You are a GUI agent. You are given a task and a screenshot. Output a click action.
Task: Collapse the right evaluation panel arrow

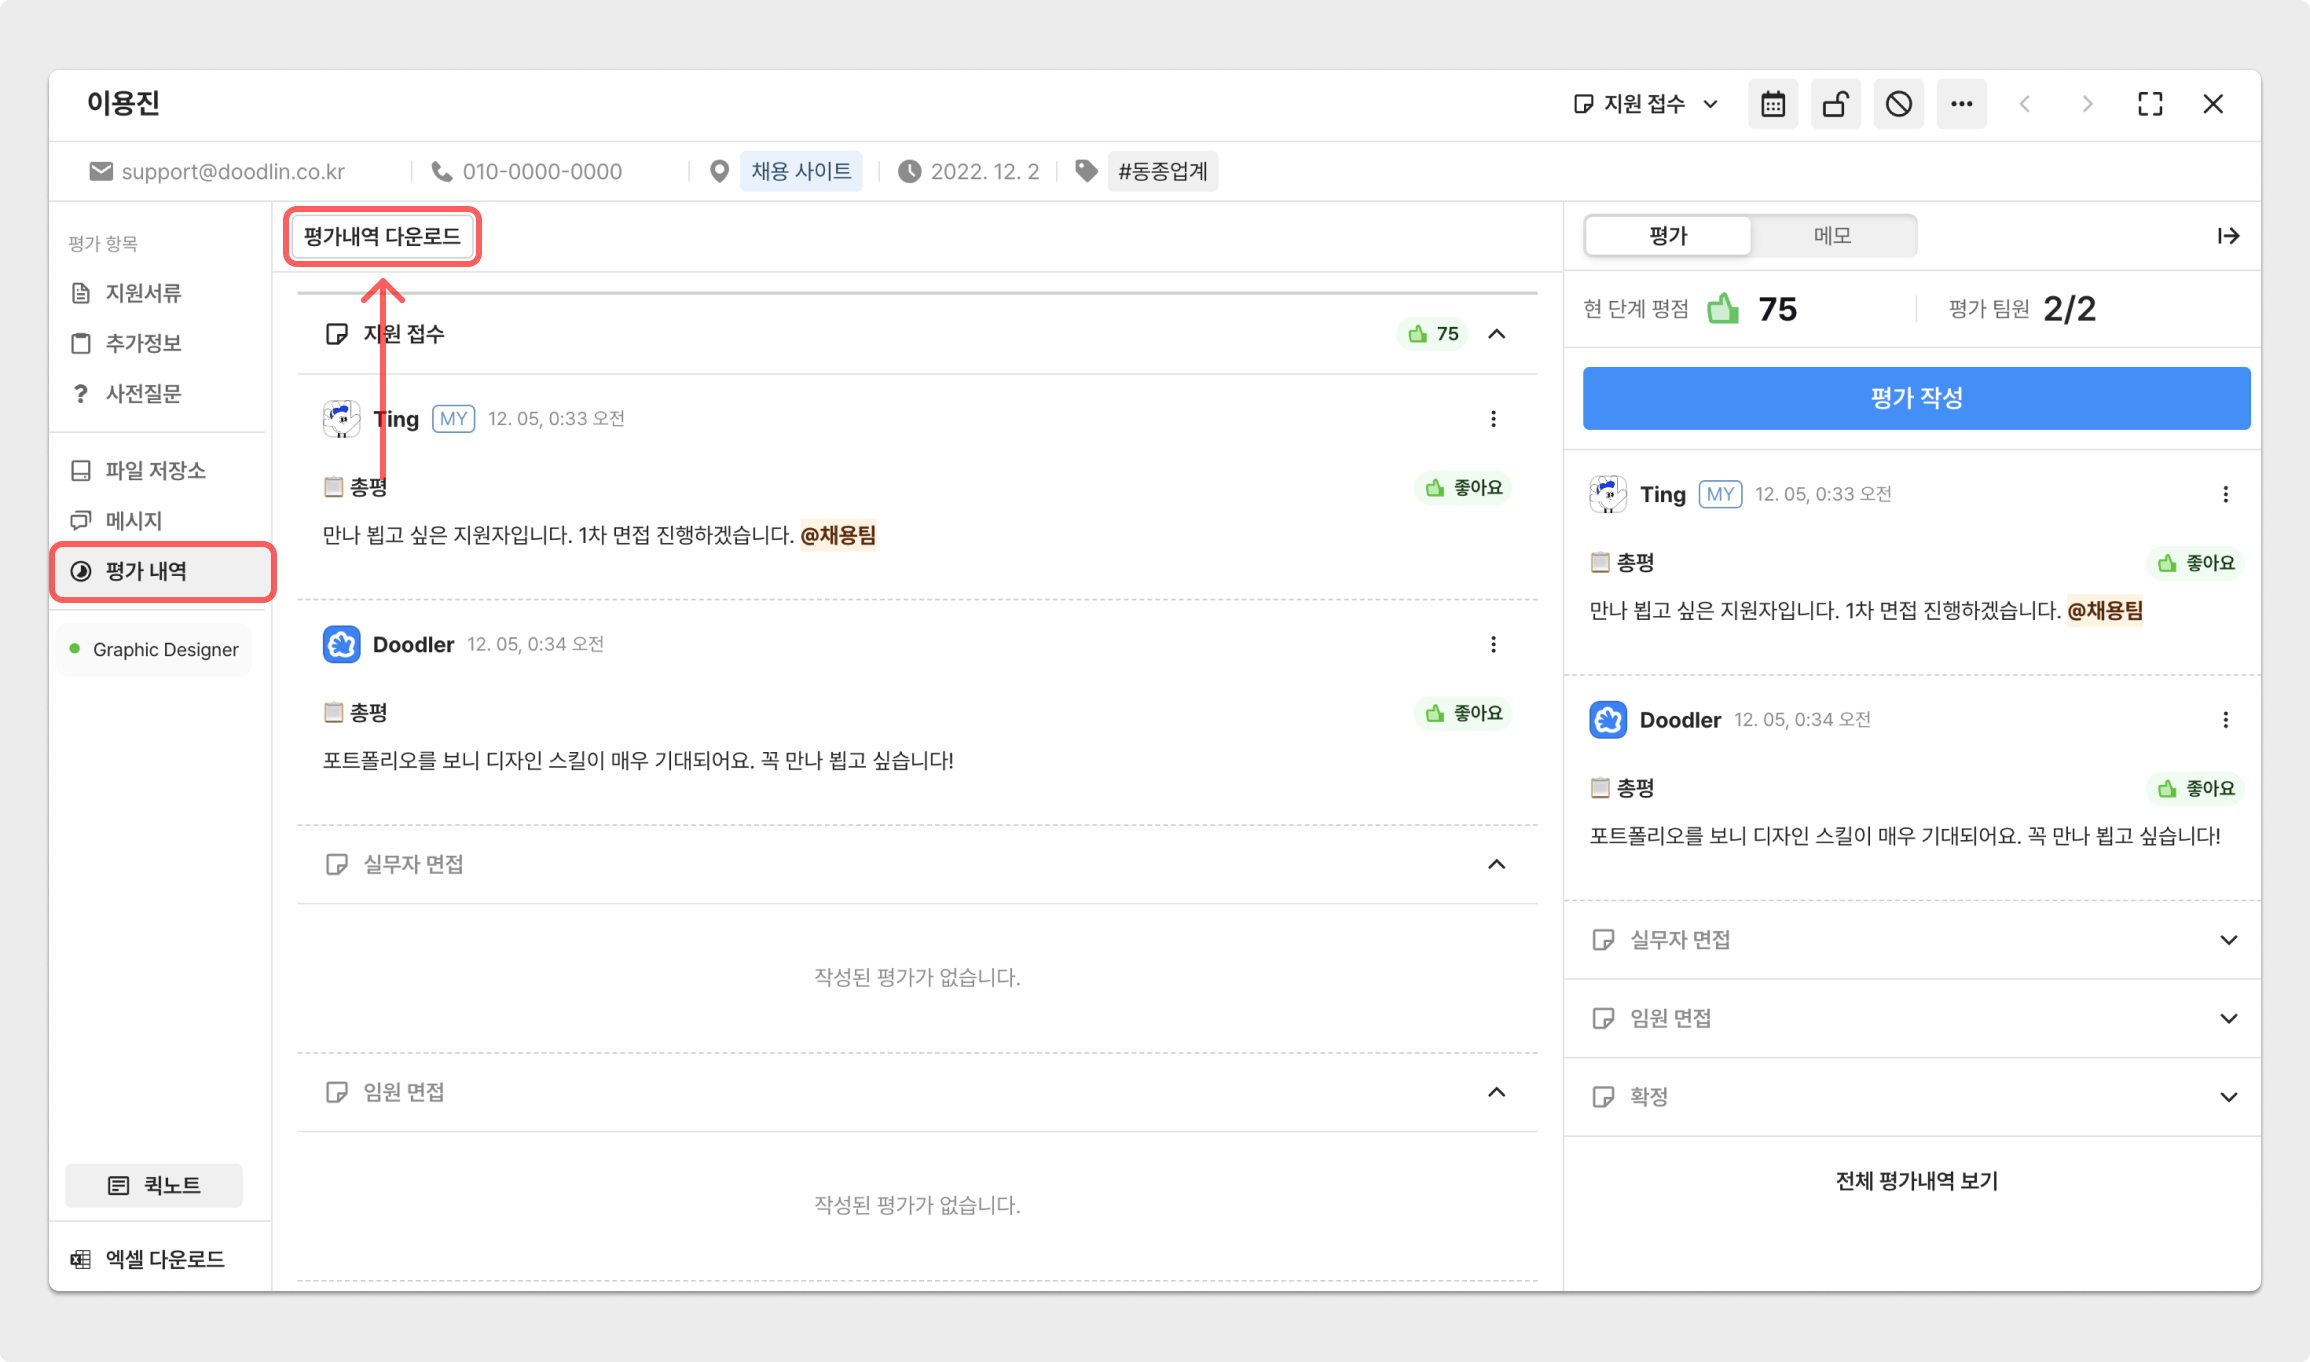pyautogui.click(x=2228, y=236)
